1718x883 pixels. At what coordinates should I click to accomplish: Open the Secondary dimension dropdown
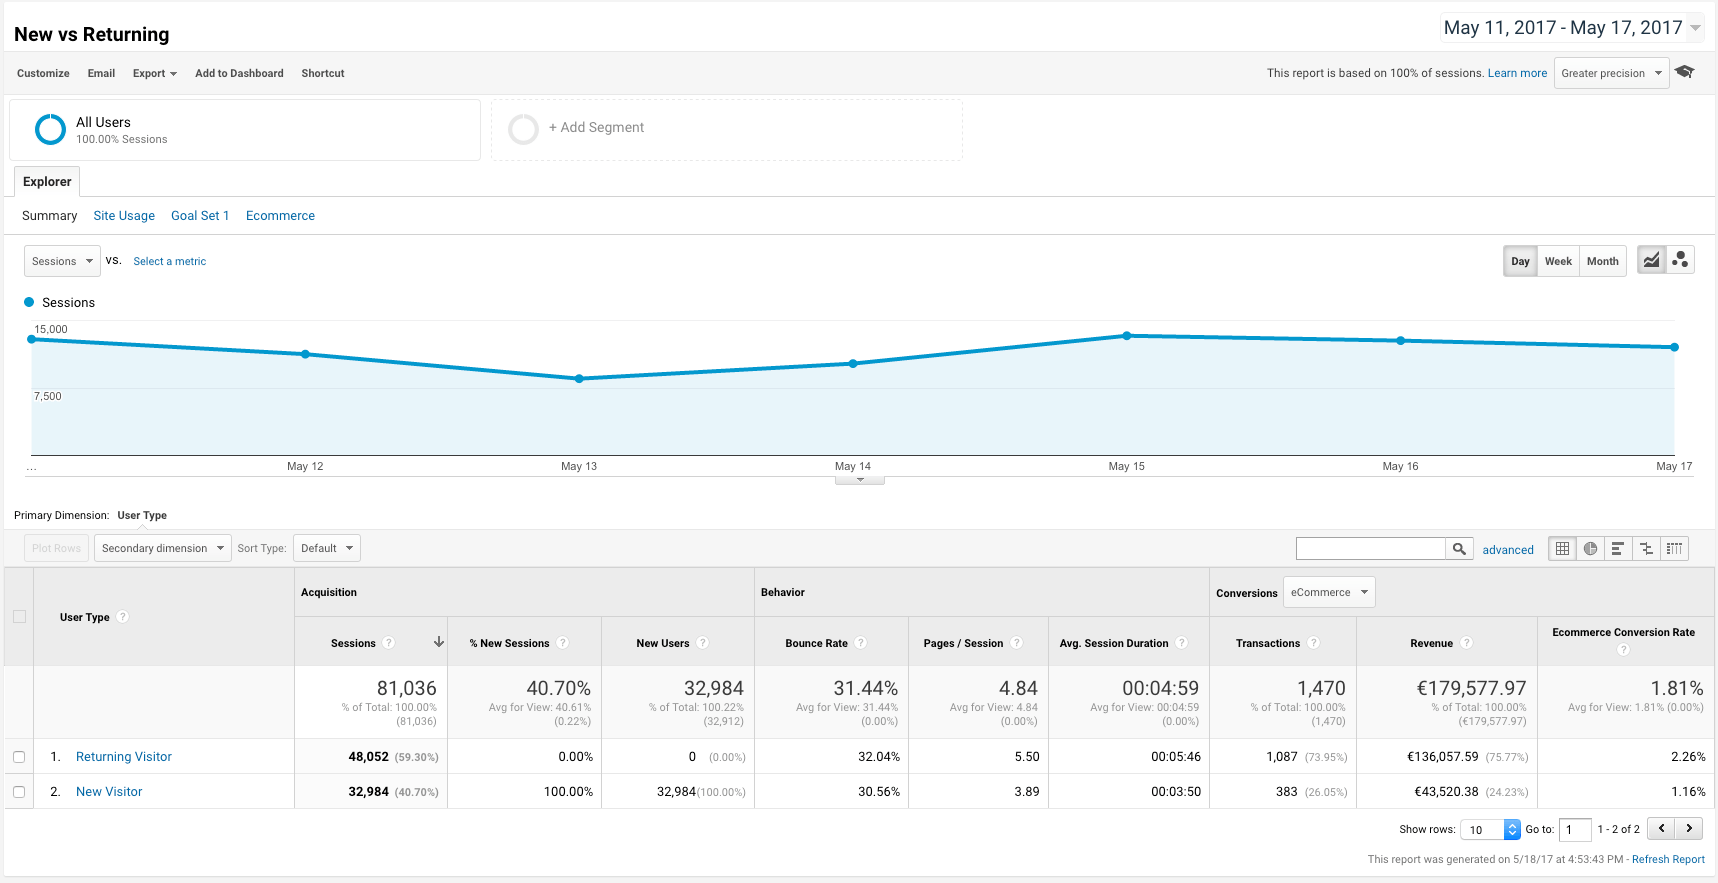click(x=162, y=548)
